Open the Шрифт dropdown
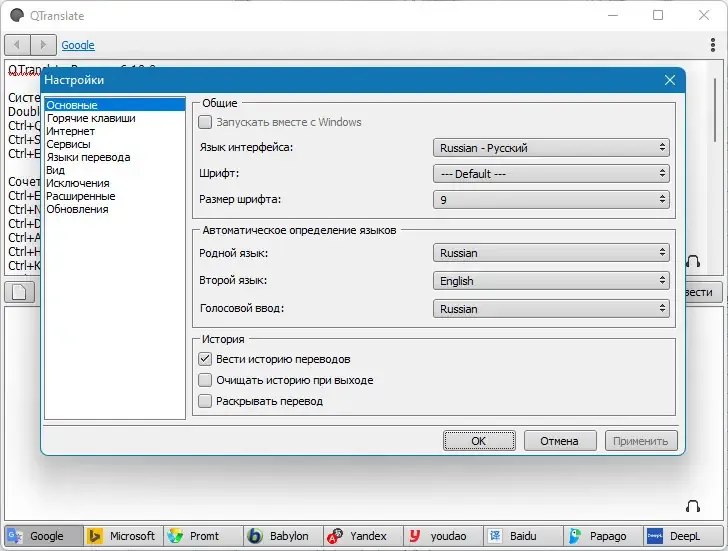Image resolution: width=728 pixels, height=551 pixels. tap(551, 174)
